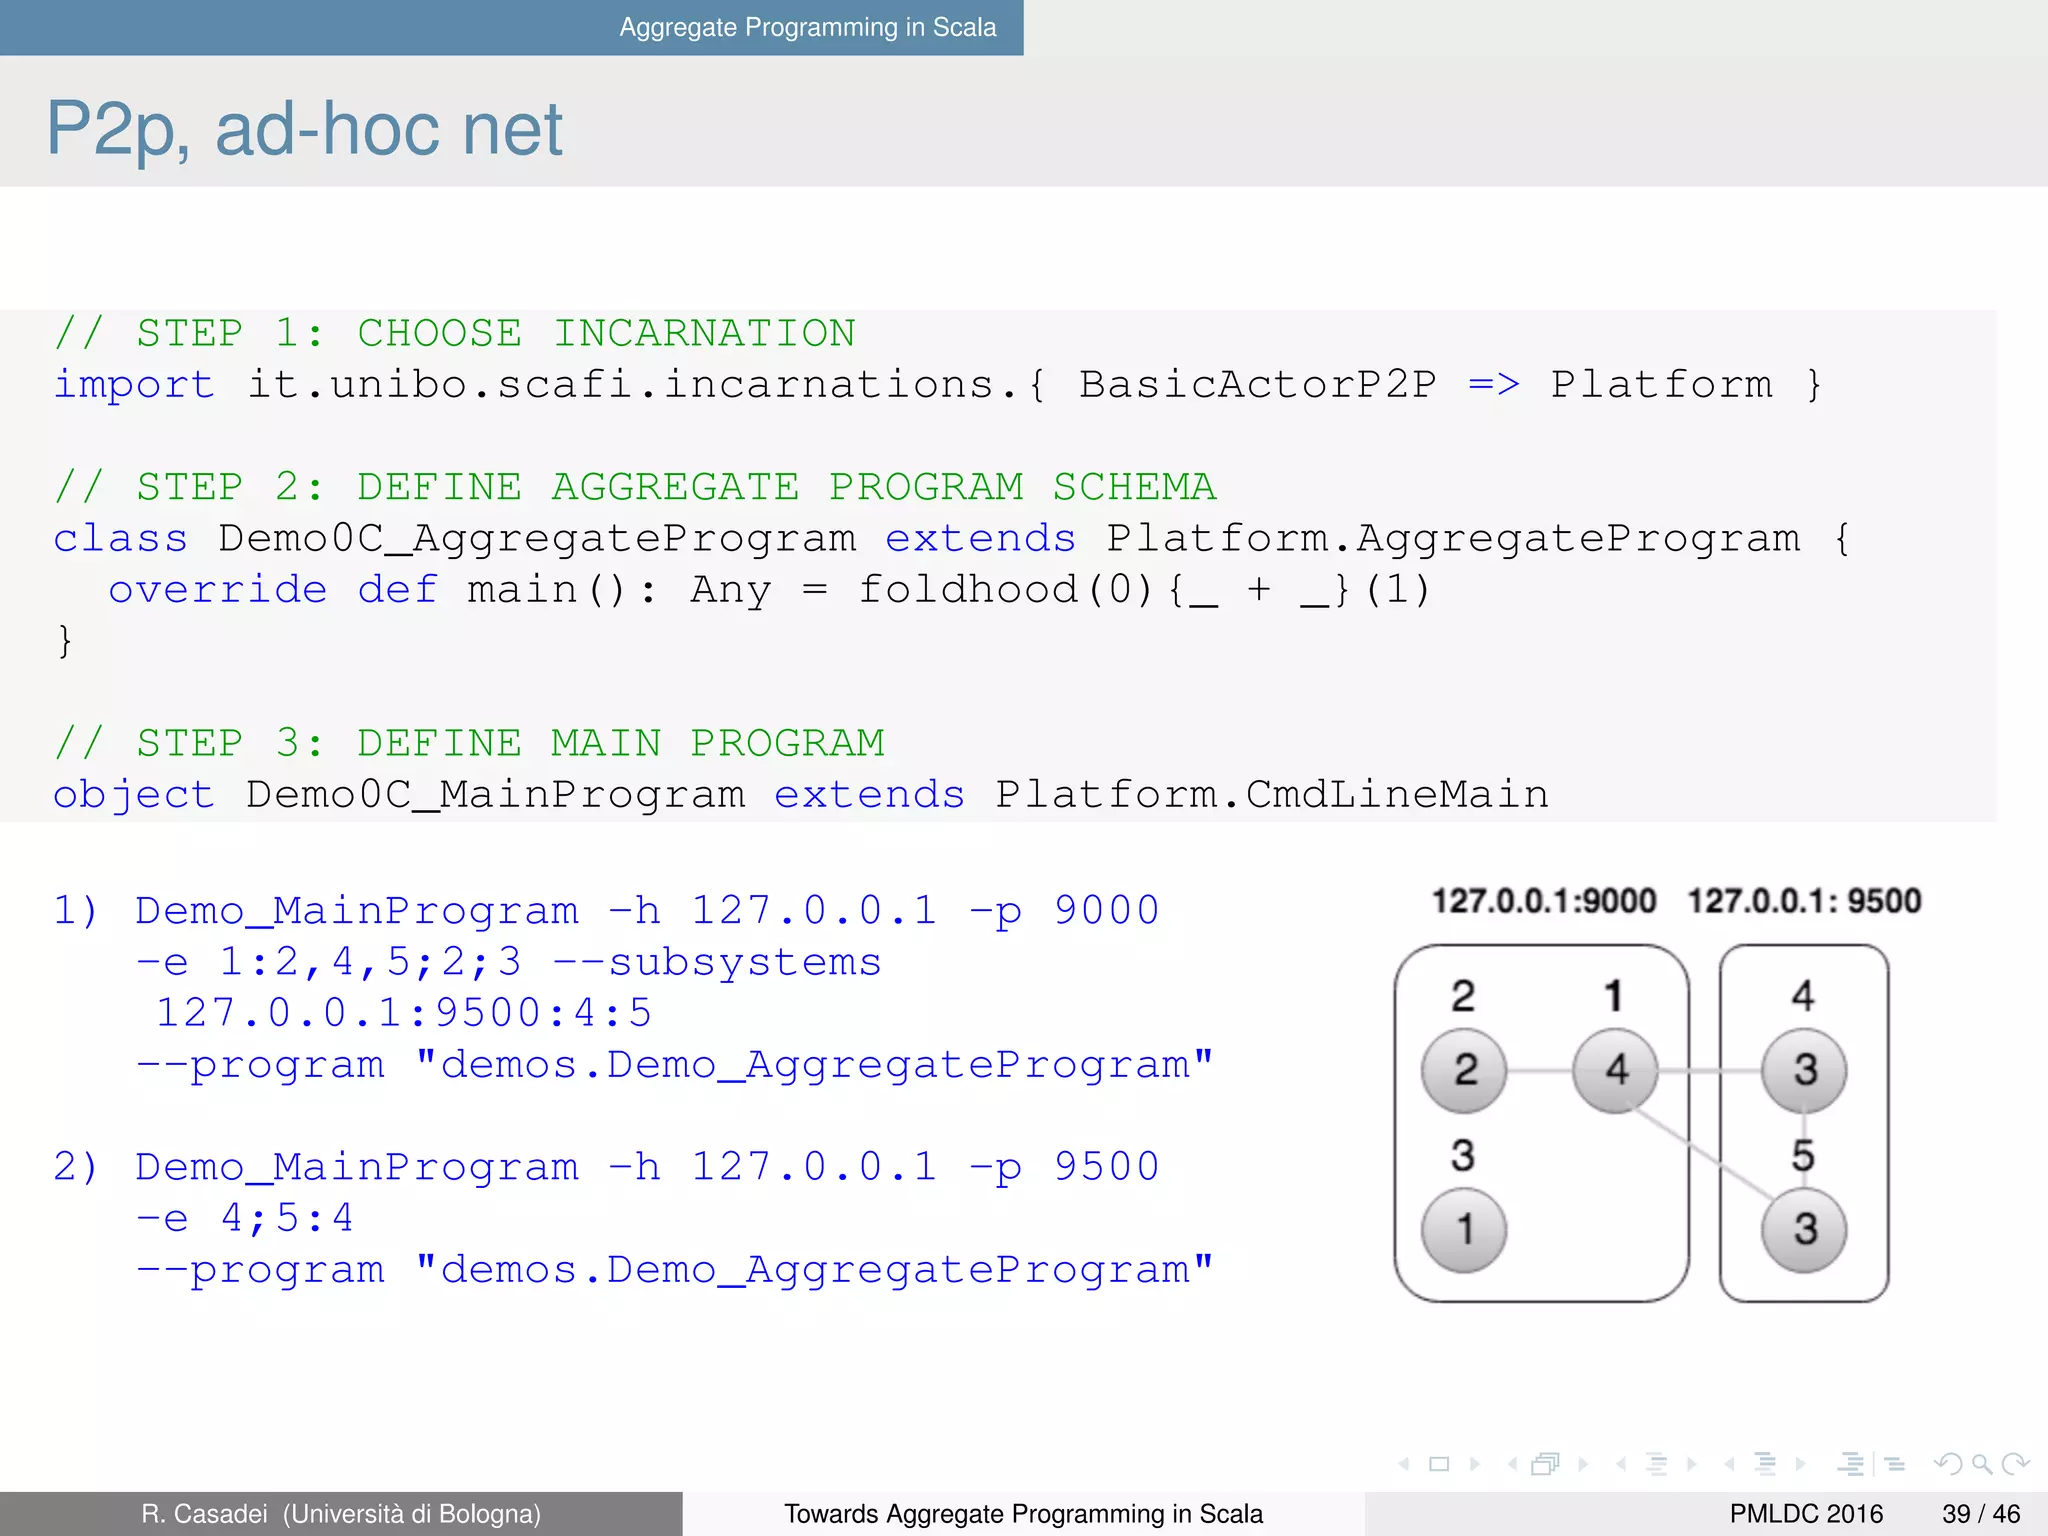Click PMLDC 2016 in the footer
This screenshot has height=1536, width=2048.
(1806, 1514)
